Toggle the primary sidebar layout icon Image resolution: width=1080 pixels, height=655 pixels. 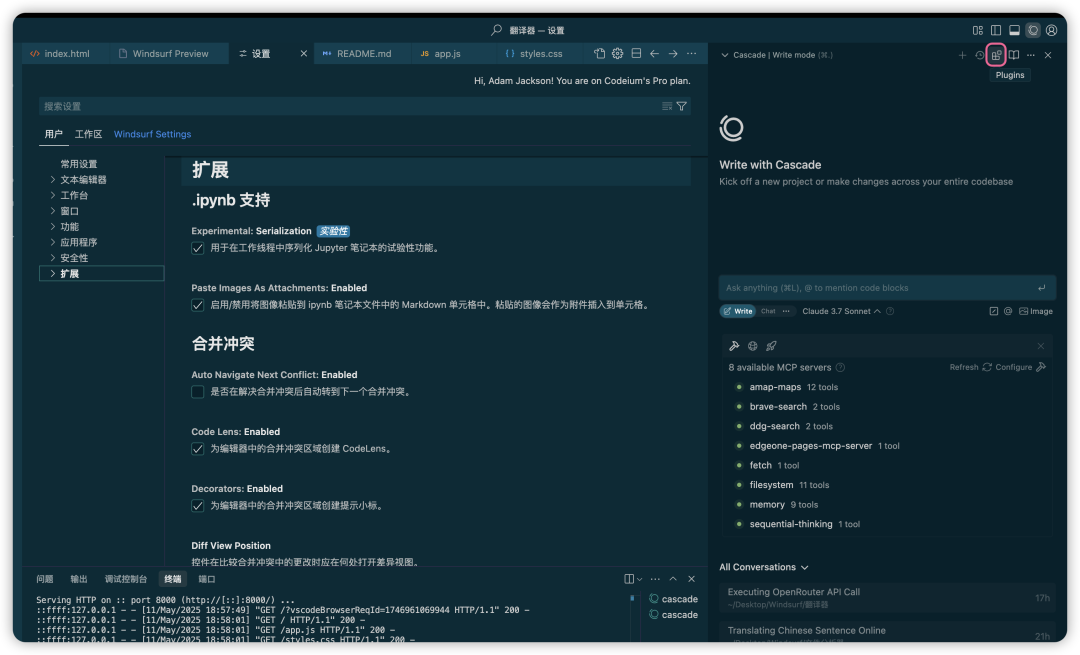point(996,30)
